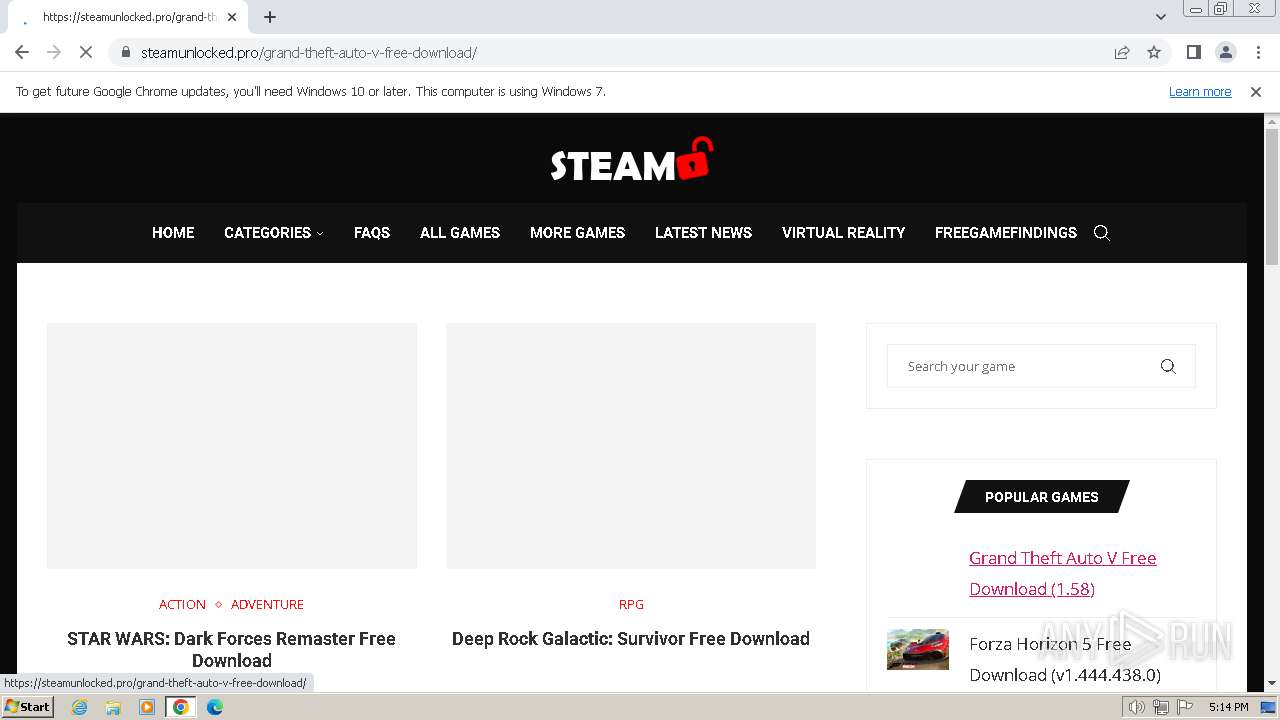Click the padlock site info icon

[125, 52]
